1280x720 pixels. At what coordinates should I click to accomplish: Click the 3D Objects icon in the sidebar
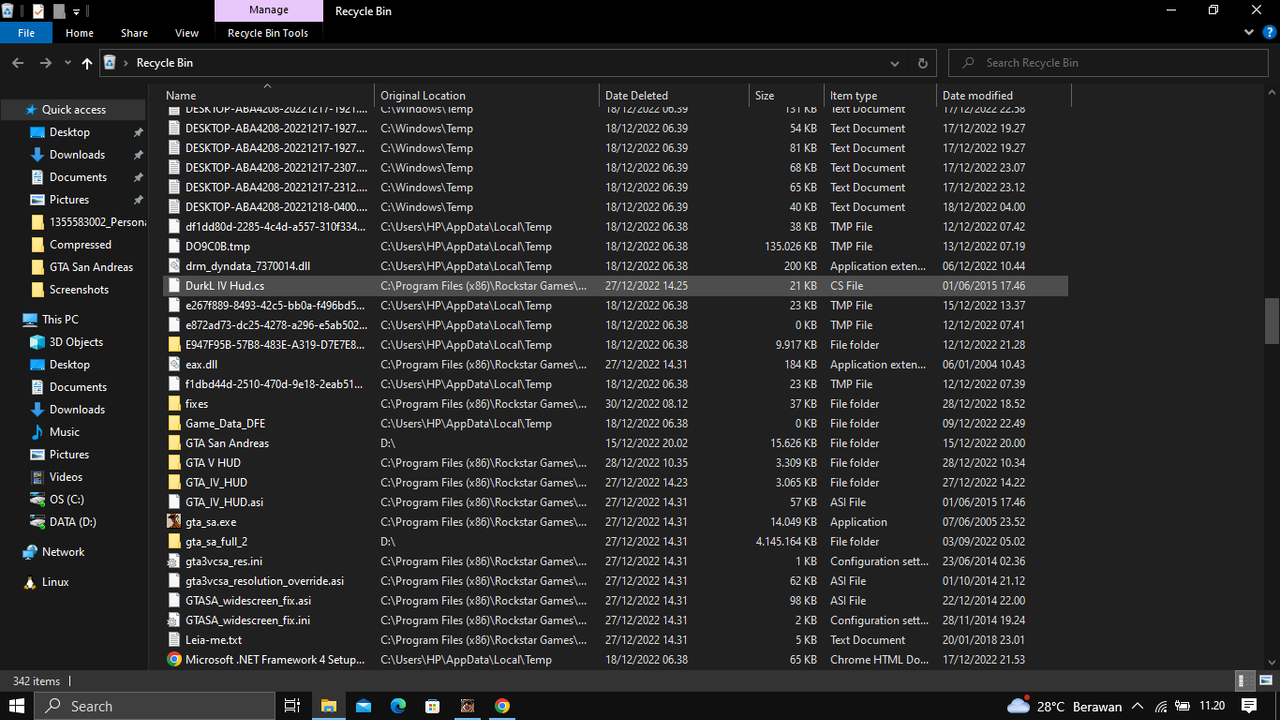(37, 342)
